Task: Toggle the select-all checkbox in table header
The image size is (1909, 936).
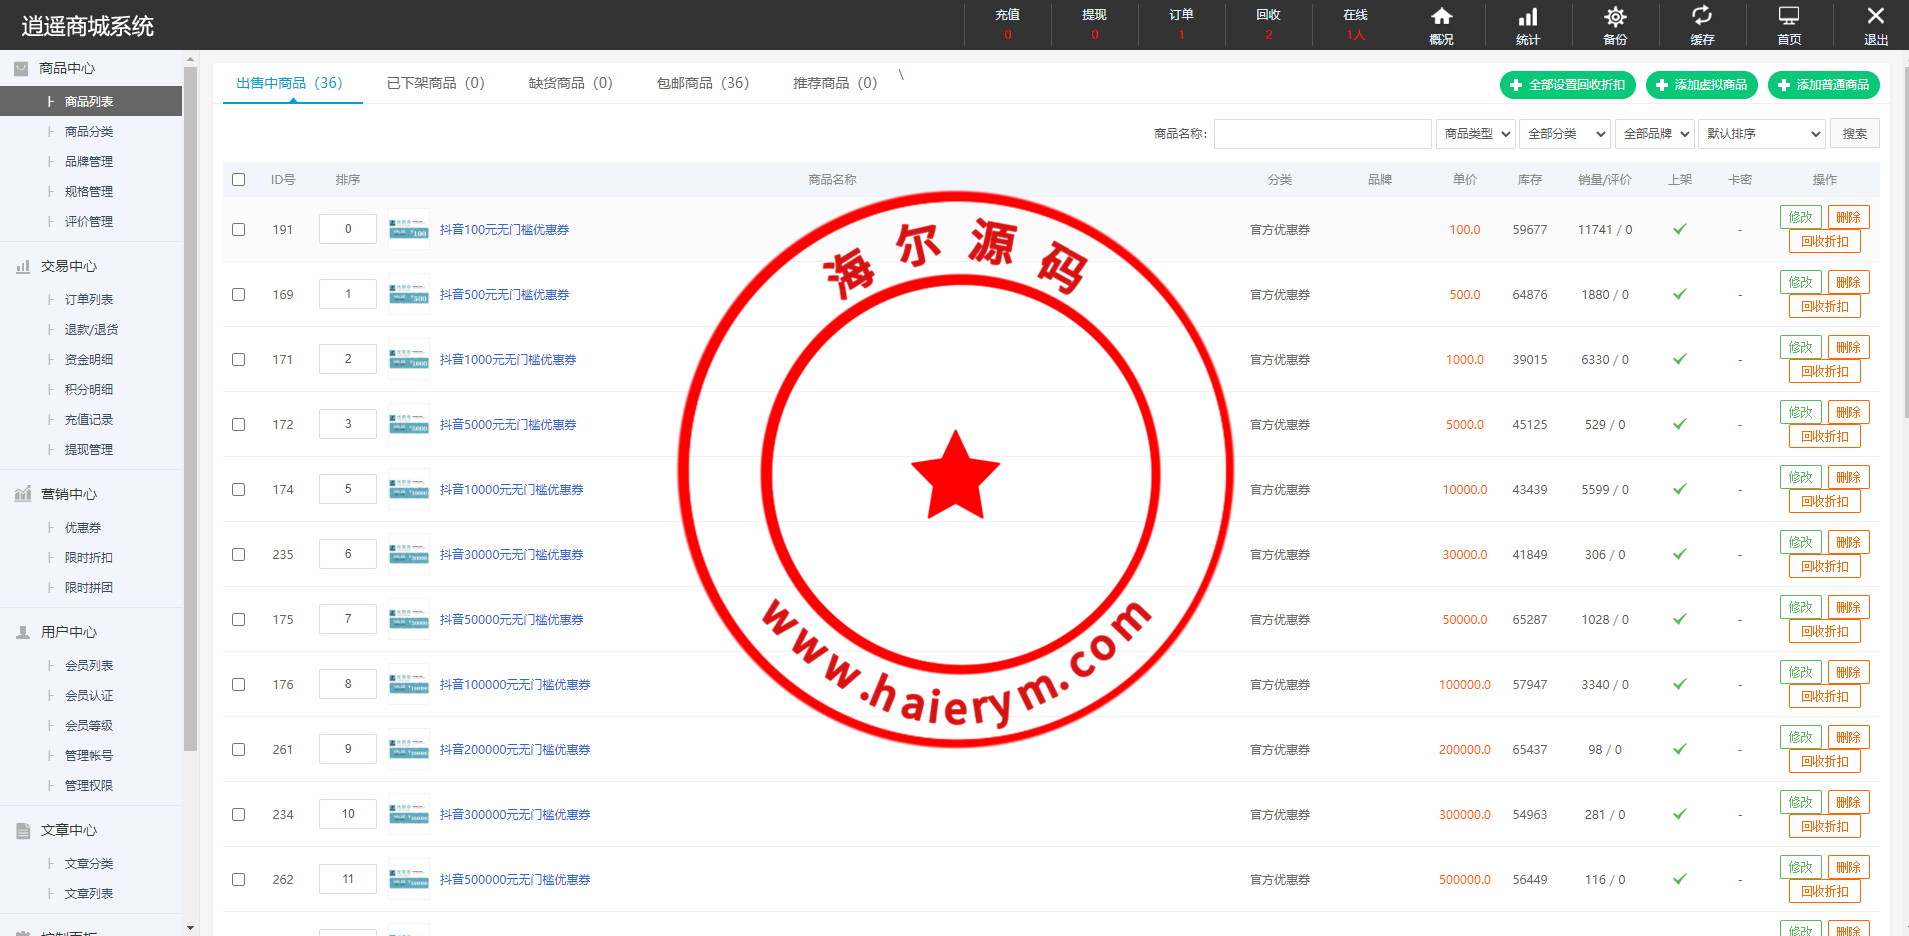Action: point(238,180)
